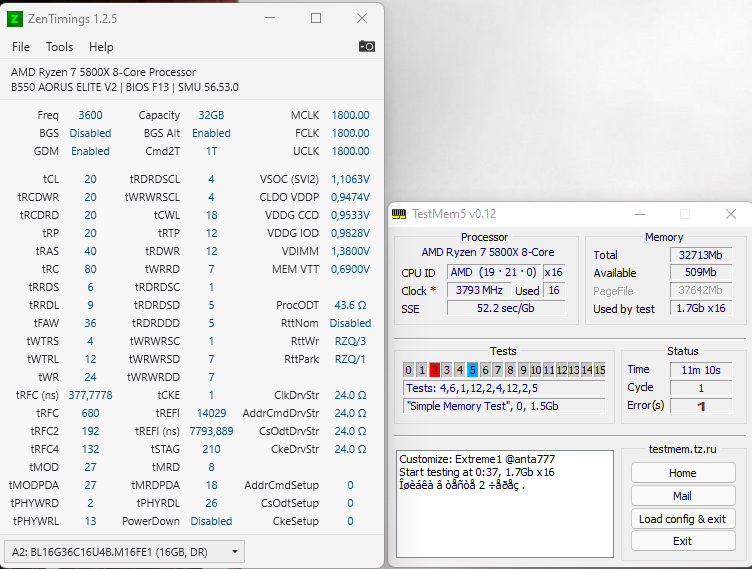The image size is (752, 569).
Task: Select test box 3 in Tests row
Action: pyautogui.click(x=447, y=370)
